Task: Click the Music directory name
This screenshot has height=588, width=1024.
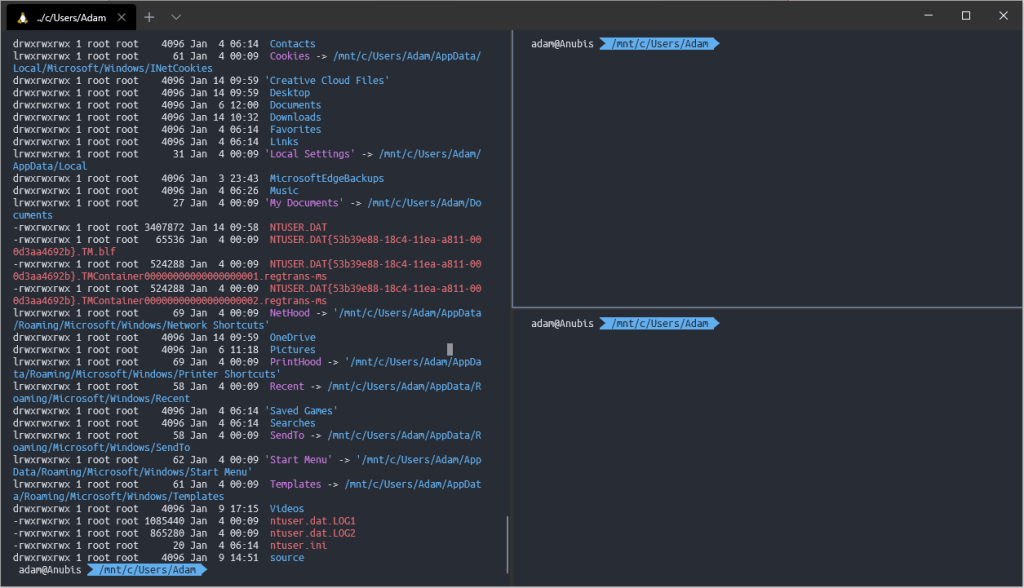Action: click(x=284, y=191)
